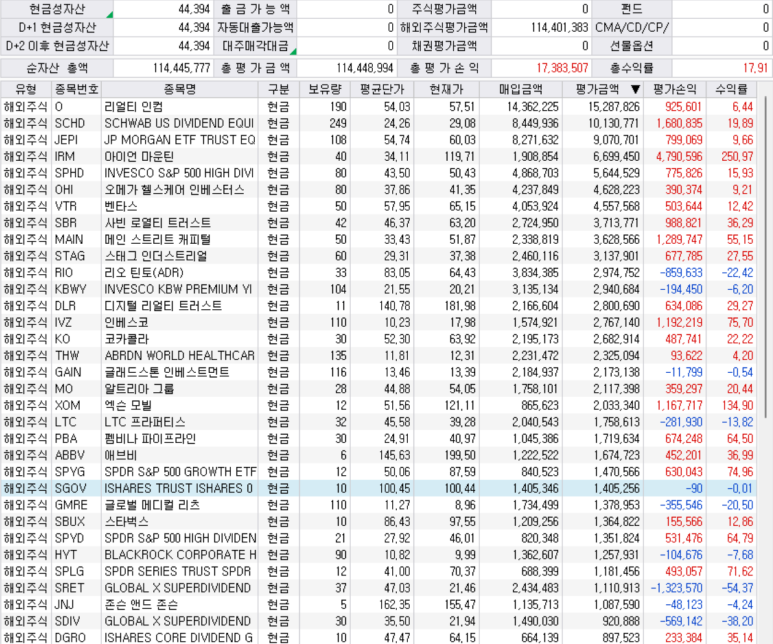Click the D+1 현금성자산 label

[x=57, y=28]
